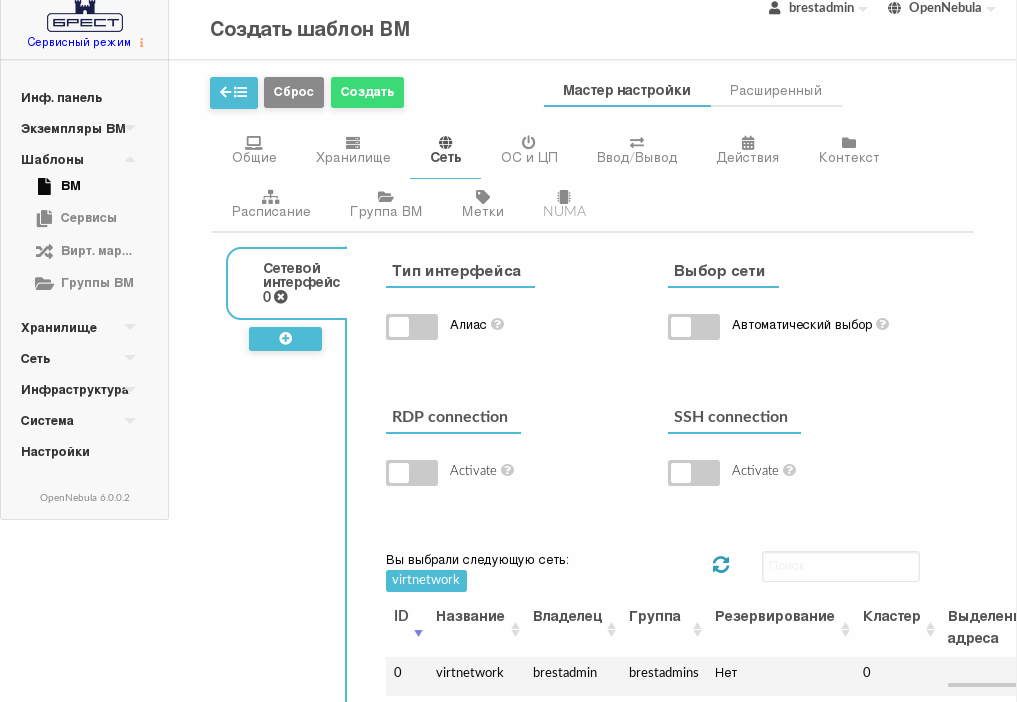Click help icon beside Автоматический выбор

(882, 325)
